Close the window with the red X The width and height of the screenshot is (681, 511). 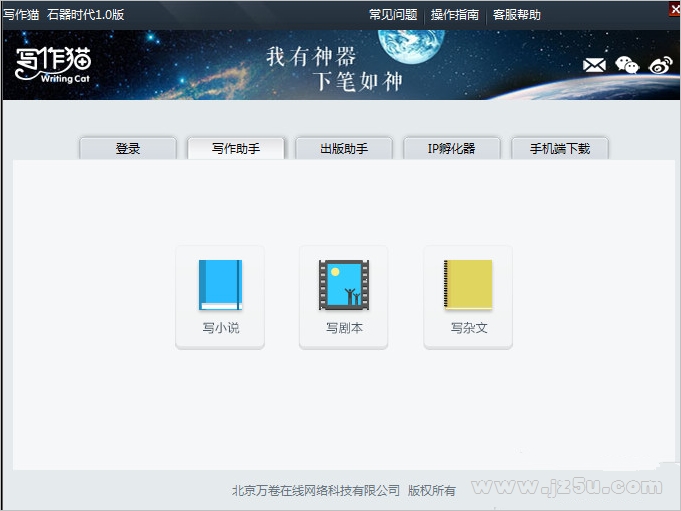(675, 9)
